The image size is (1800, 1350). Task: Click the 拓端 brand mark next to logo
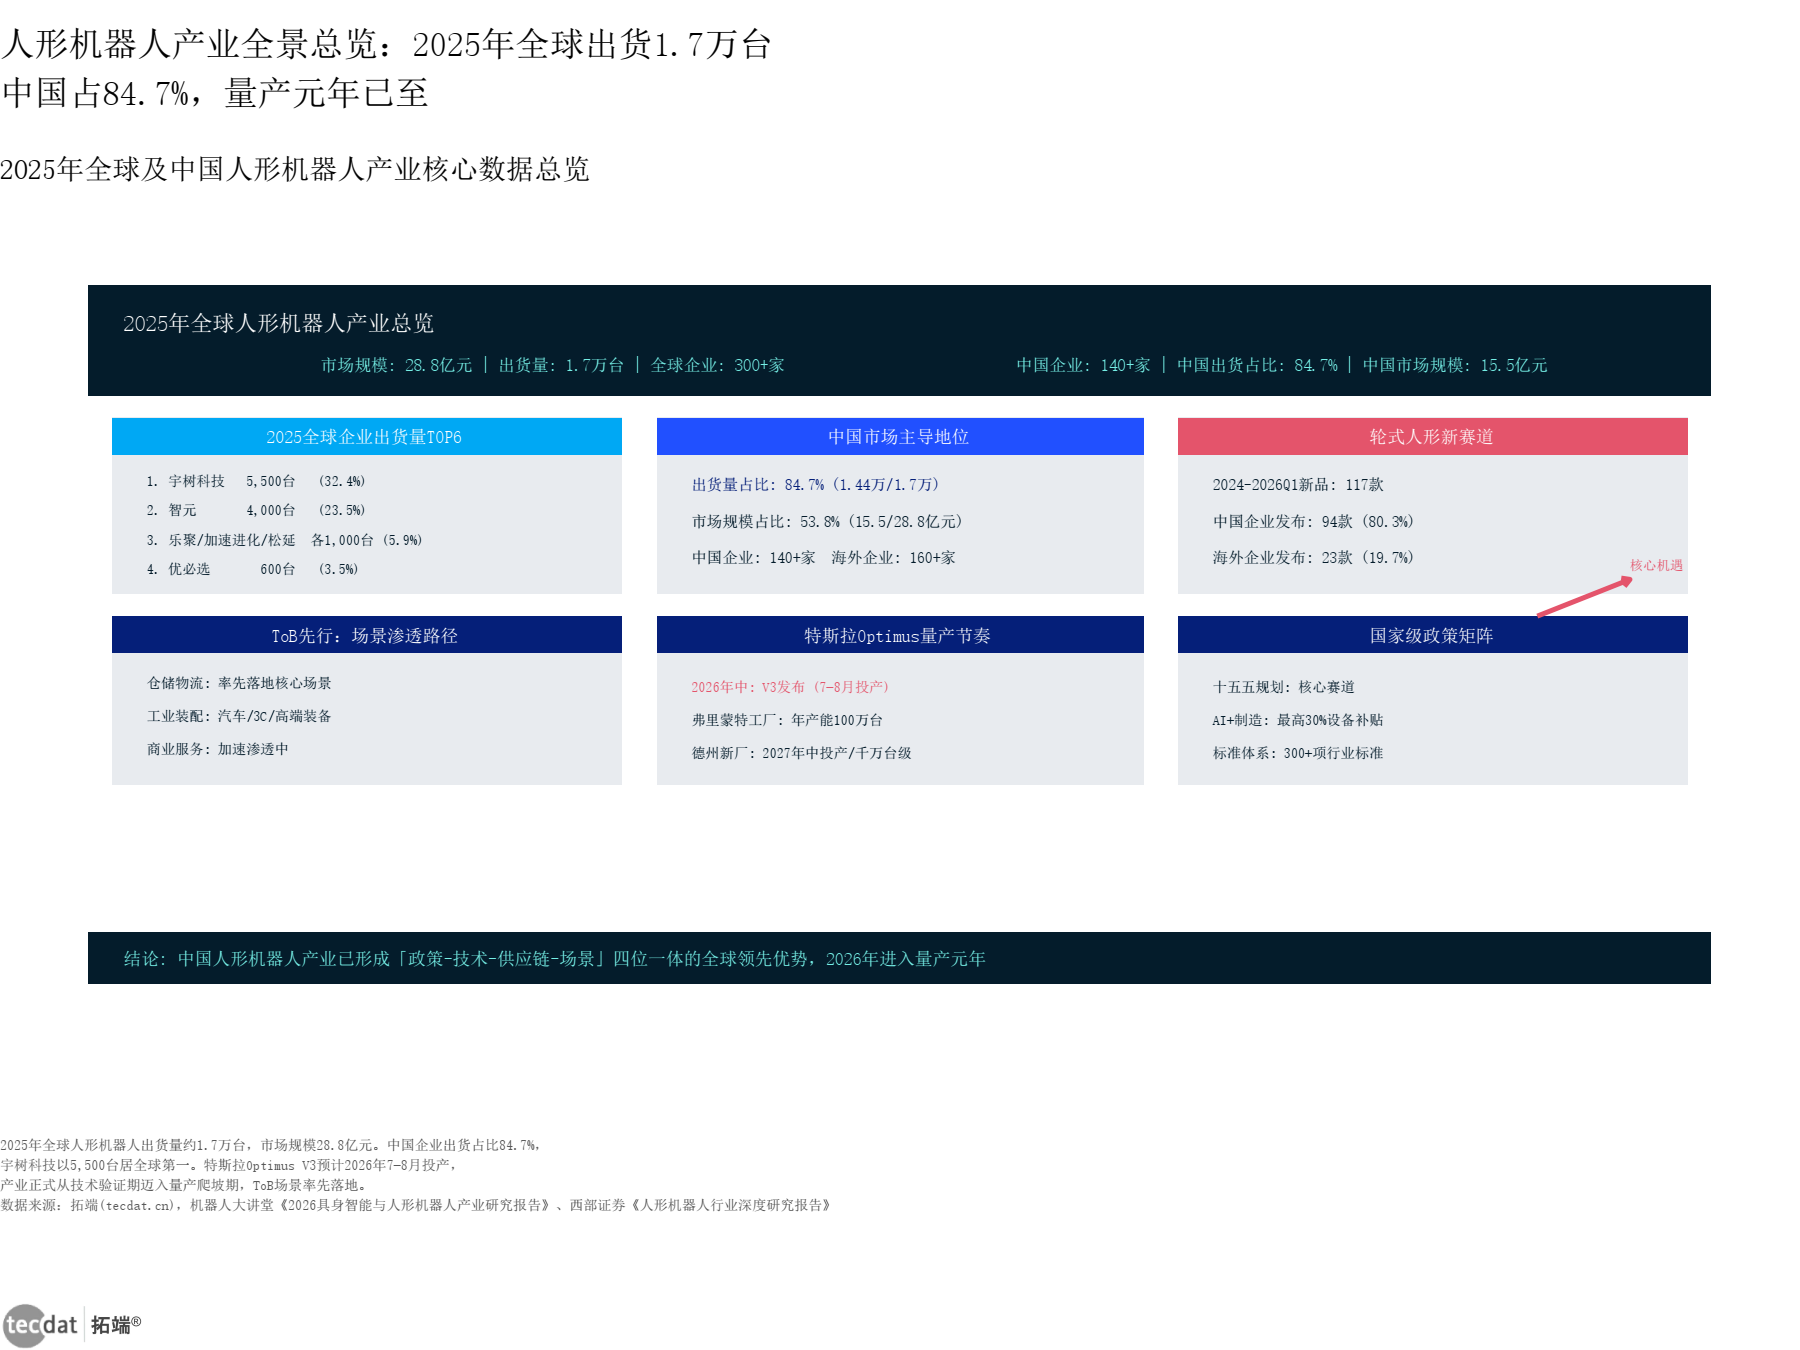pos(116,1324)
